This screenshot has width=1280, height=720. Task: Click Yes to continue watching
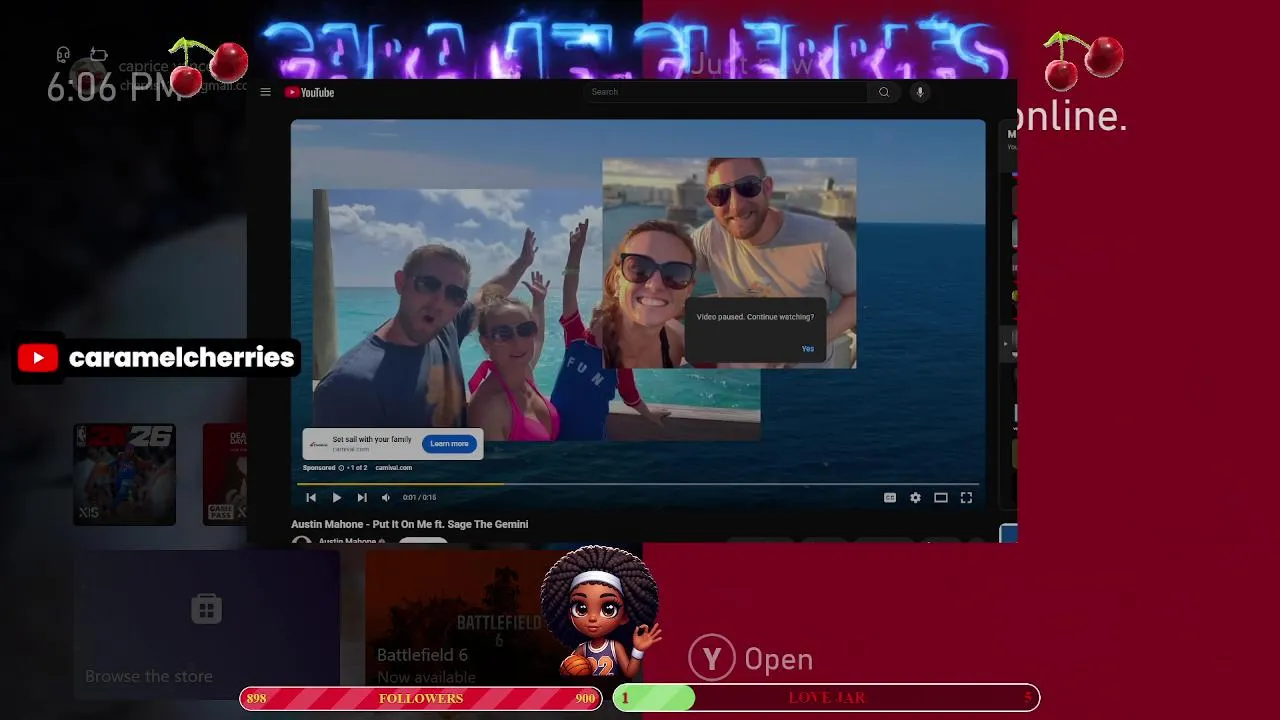tap(808, 349)
